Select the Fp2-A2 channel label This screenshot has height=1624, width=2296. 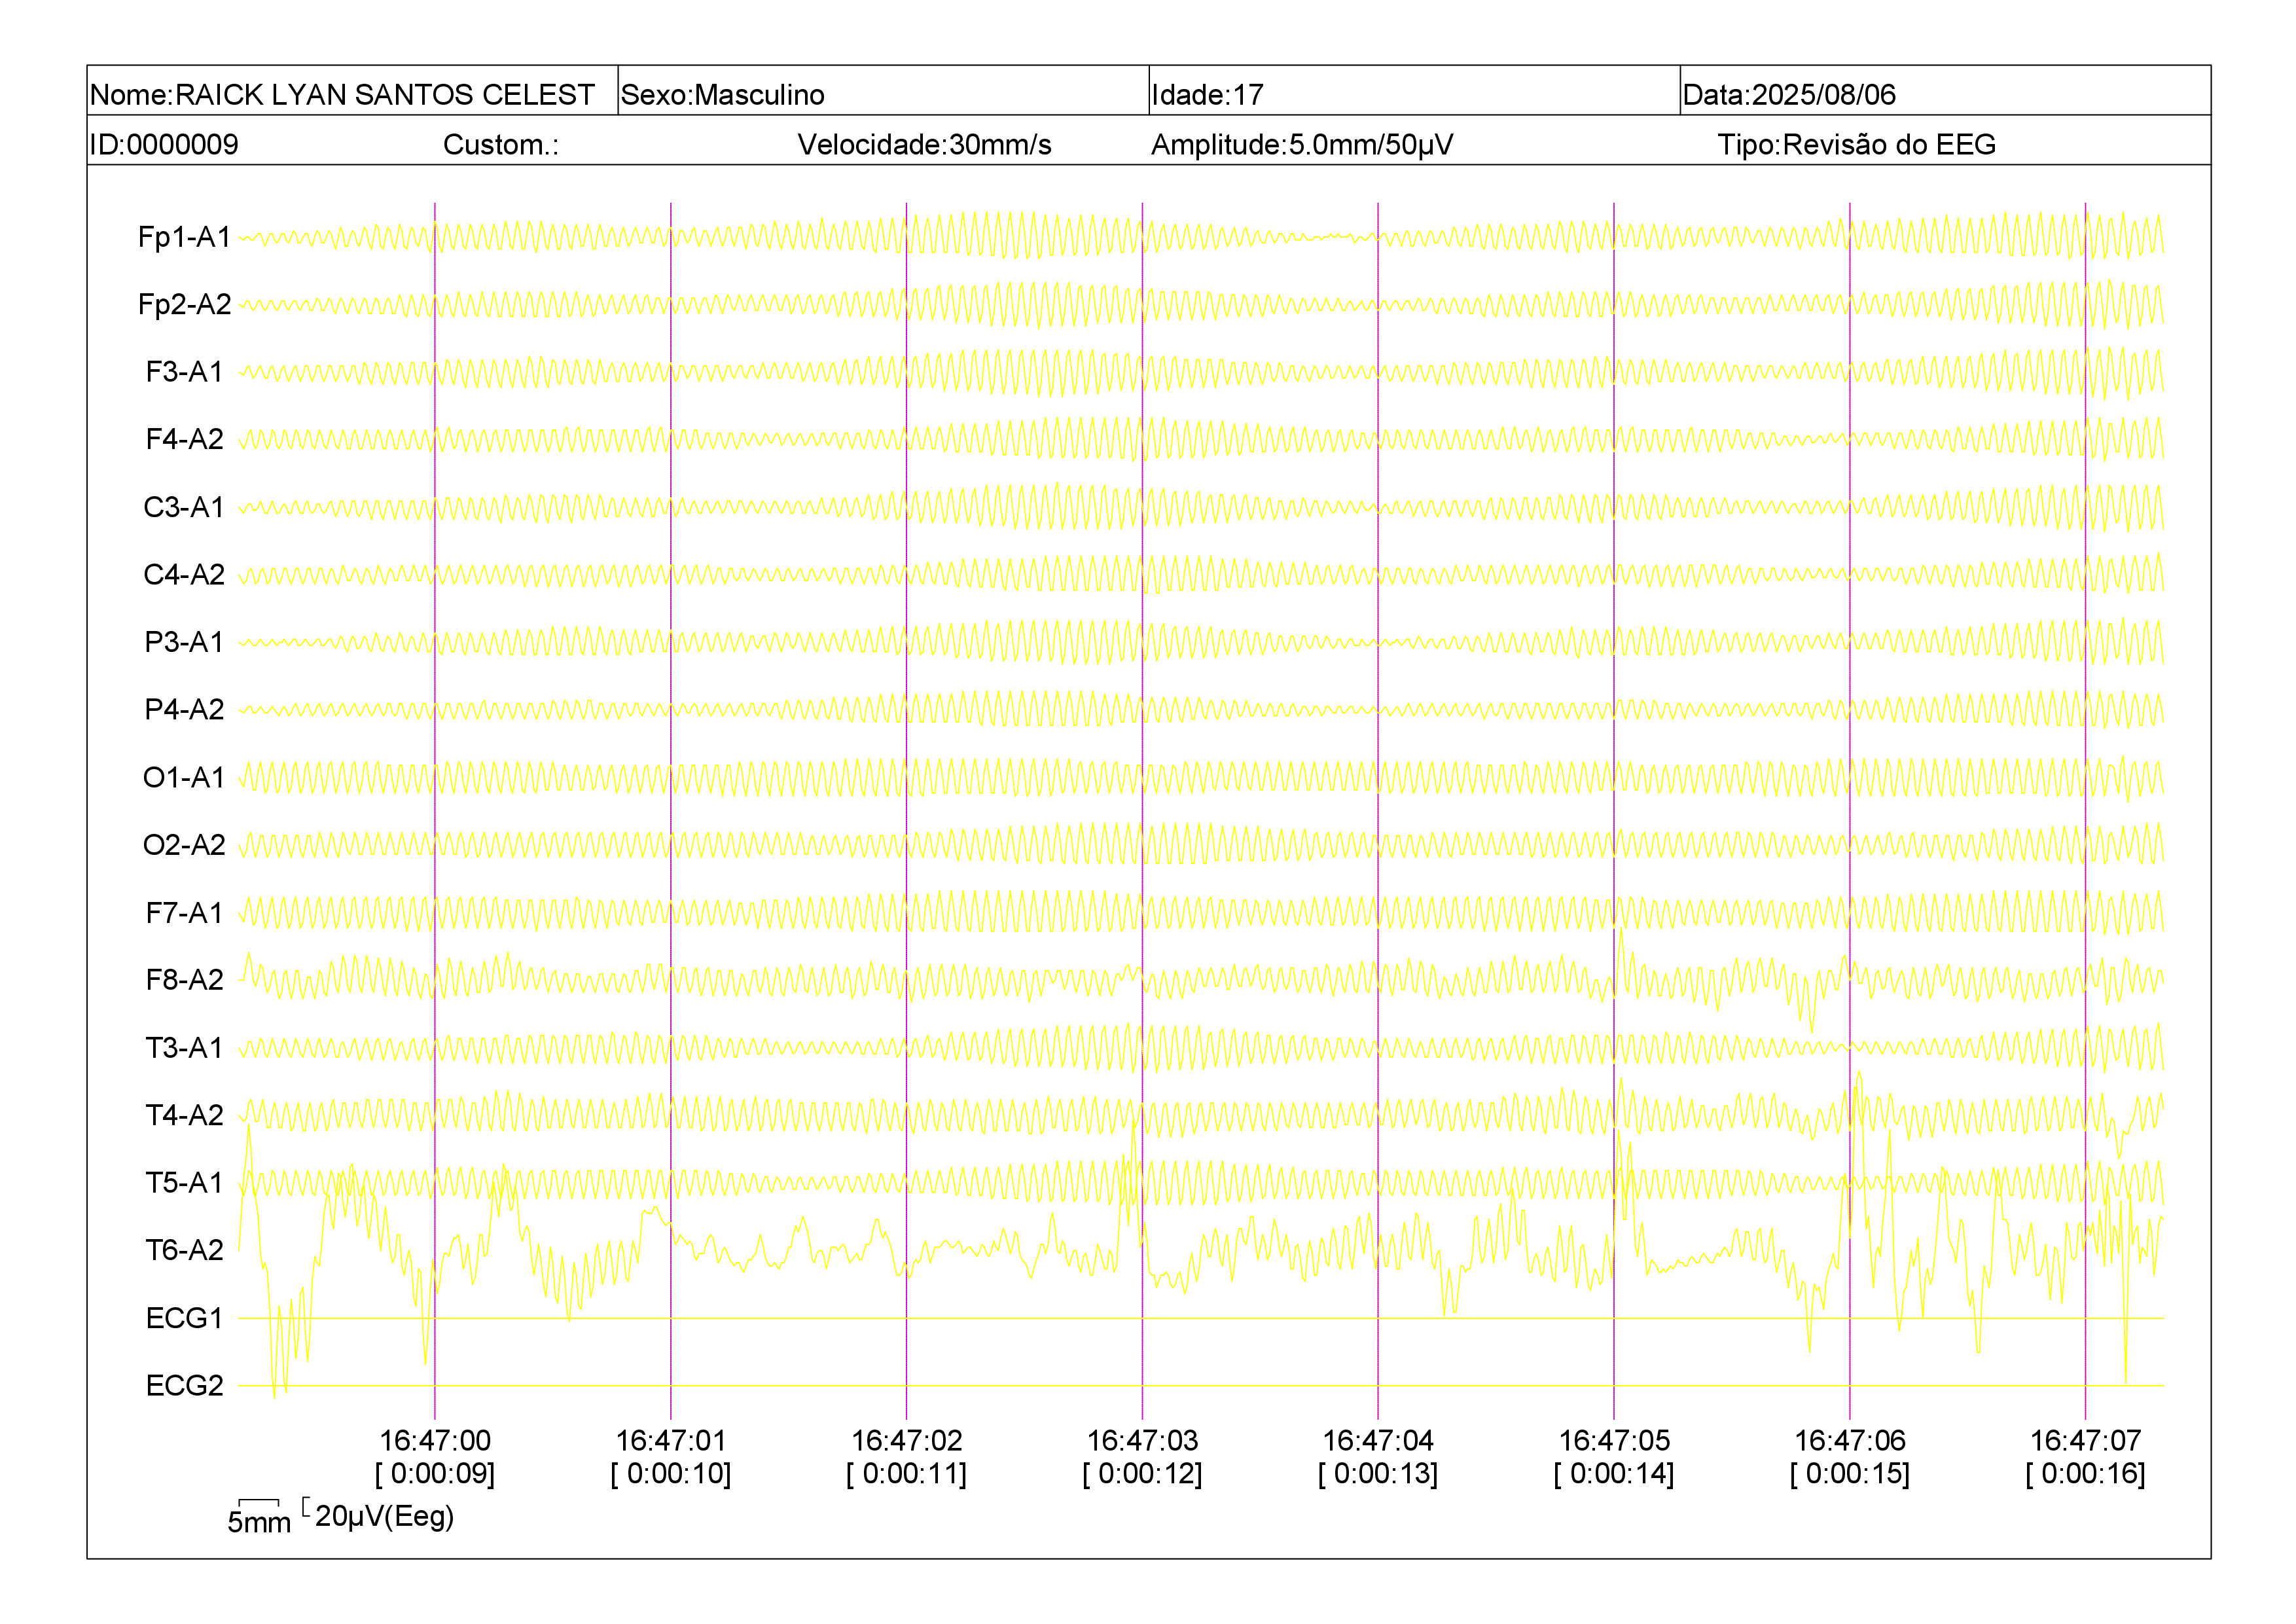click(x=185, y=304)
